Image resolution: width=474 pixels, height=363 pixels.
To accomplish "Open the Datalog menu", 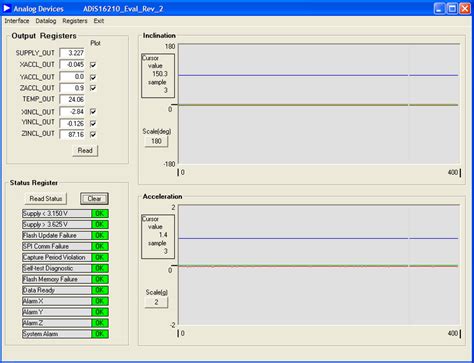I will 46,21.
